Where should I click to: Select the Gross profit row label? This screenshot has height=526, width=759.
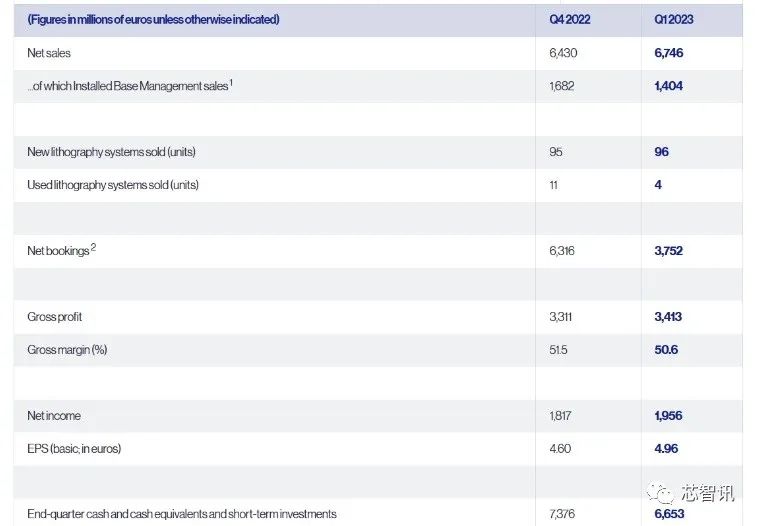click(54, 316)
